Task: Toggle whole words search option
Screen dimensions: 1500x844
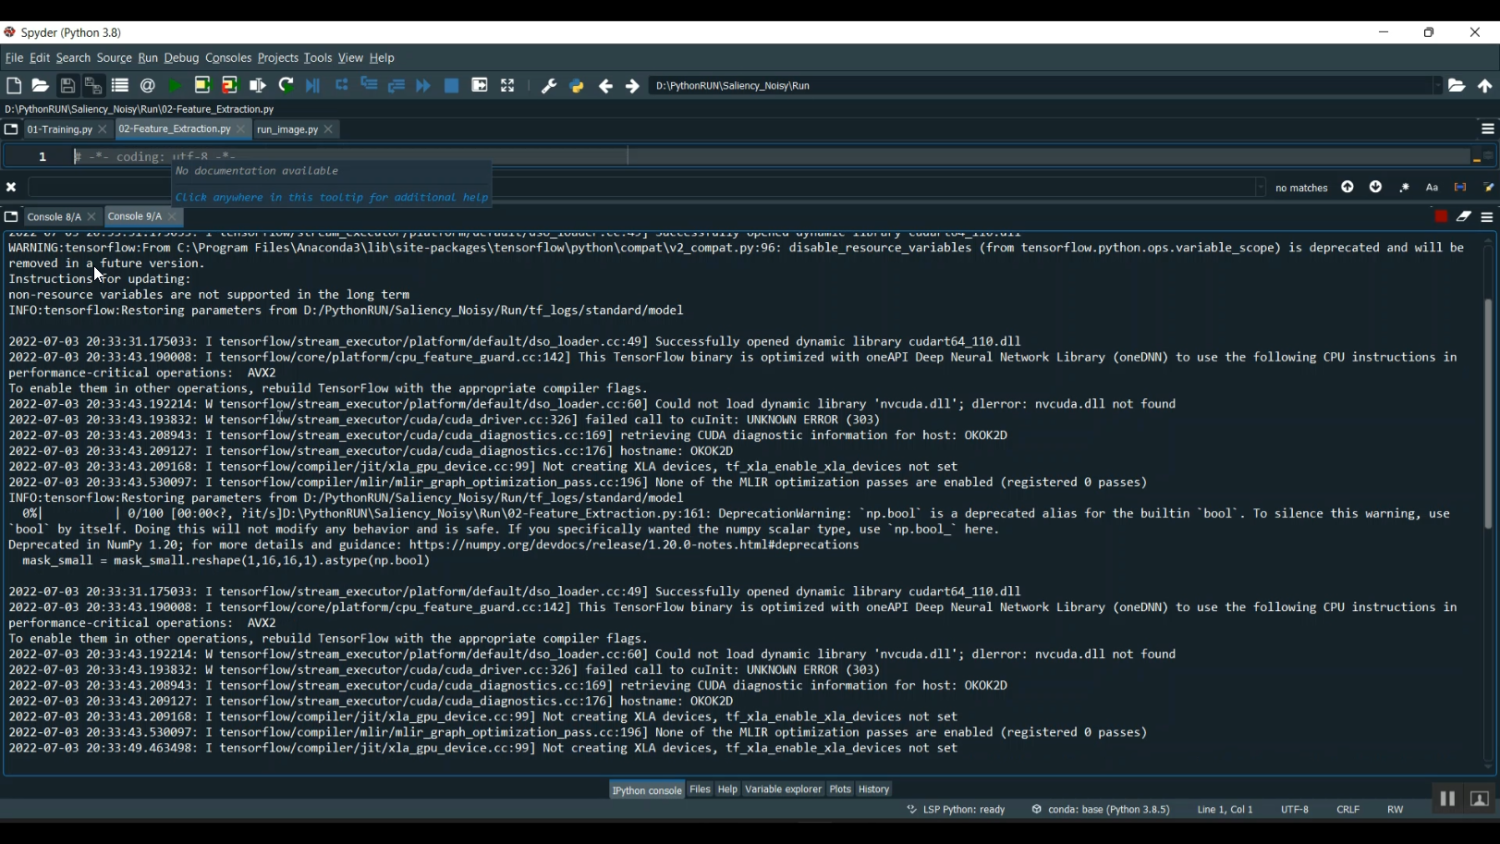Action: tap(1460, 187)
